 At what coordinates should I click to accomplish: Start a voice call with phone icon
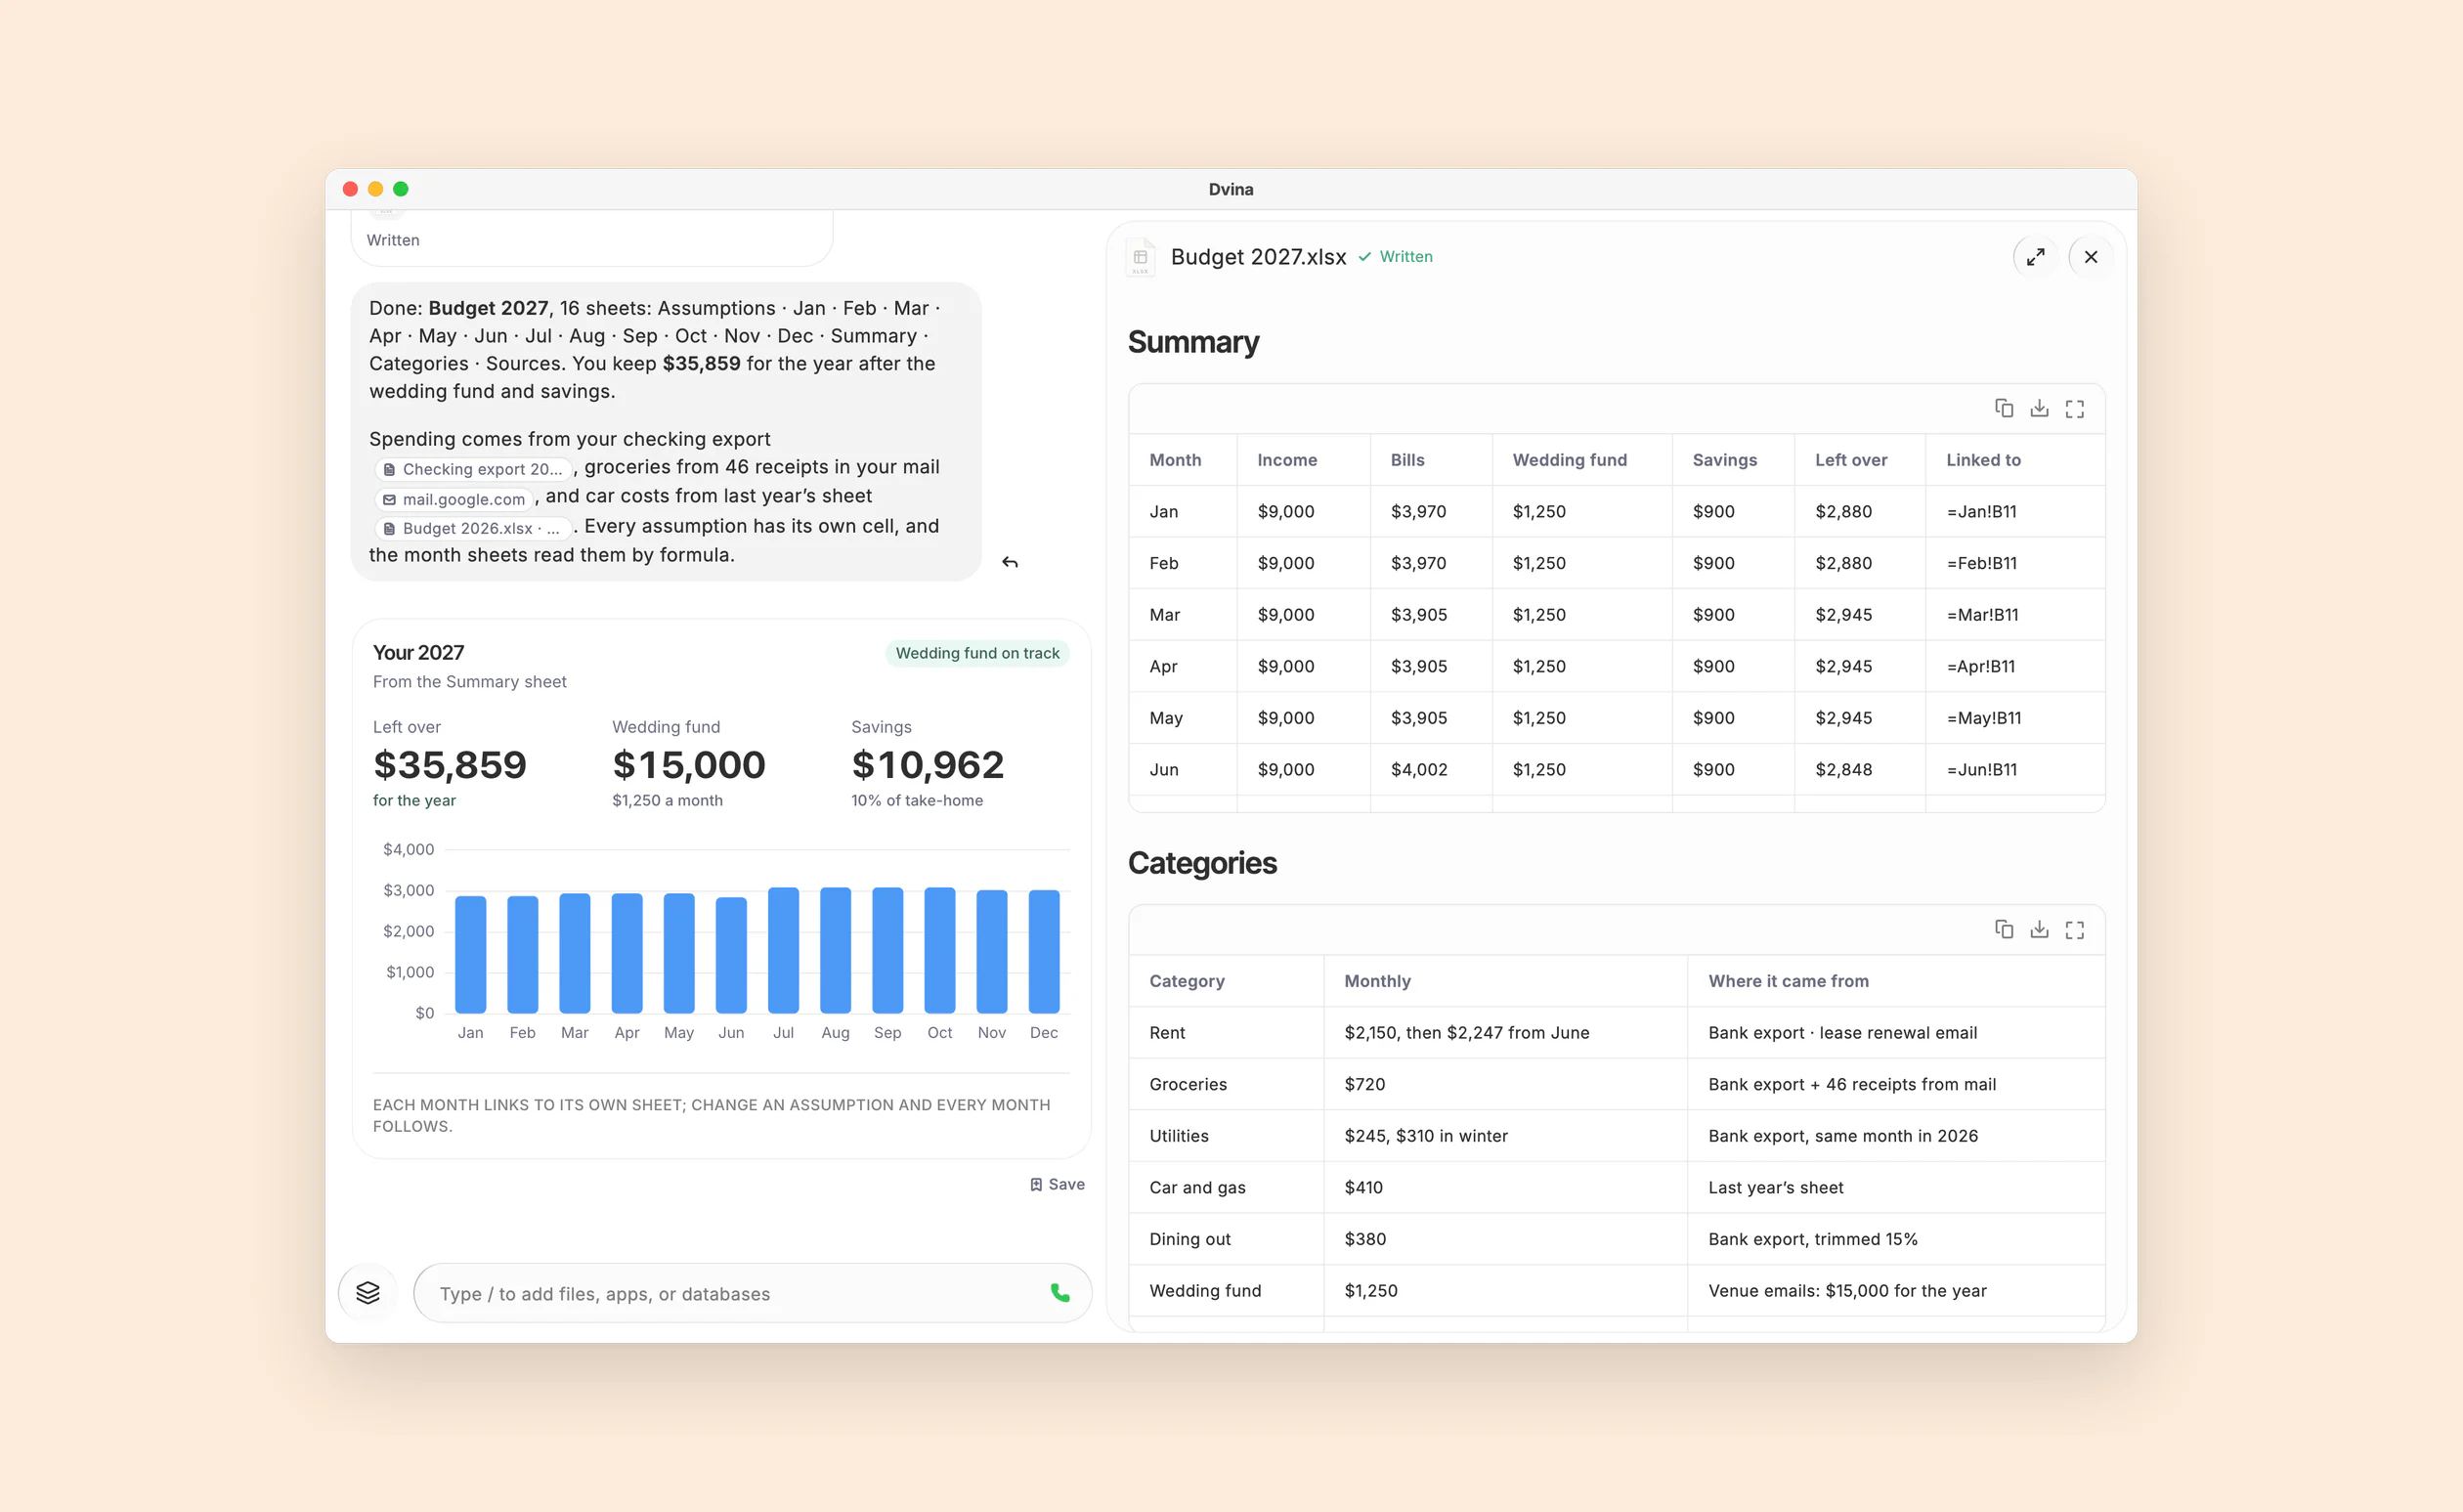pyautogui.click(x=1060, y=1293)
